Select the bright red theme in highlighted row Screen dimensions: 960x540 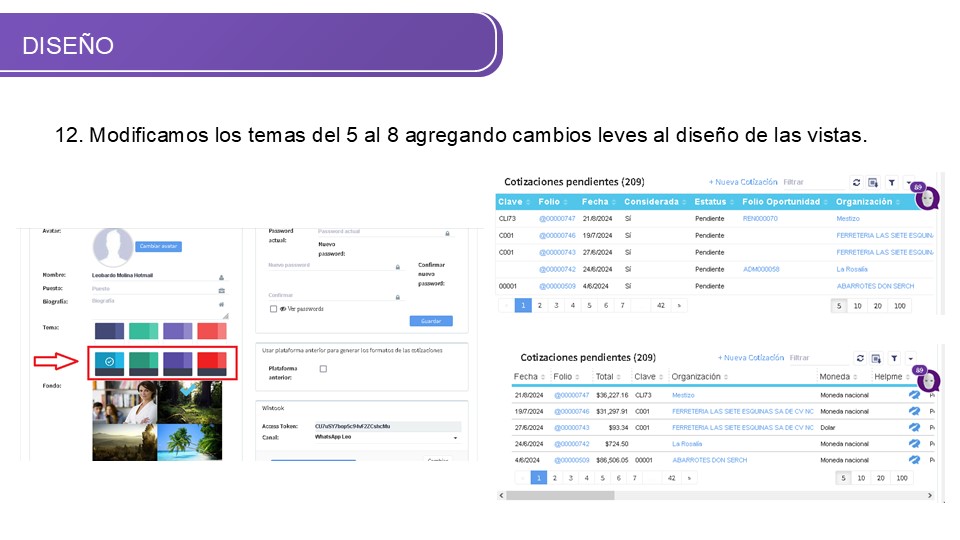tap(212, 363)
